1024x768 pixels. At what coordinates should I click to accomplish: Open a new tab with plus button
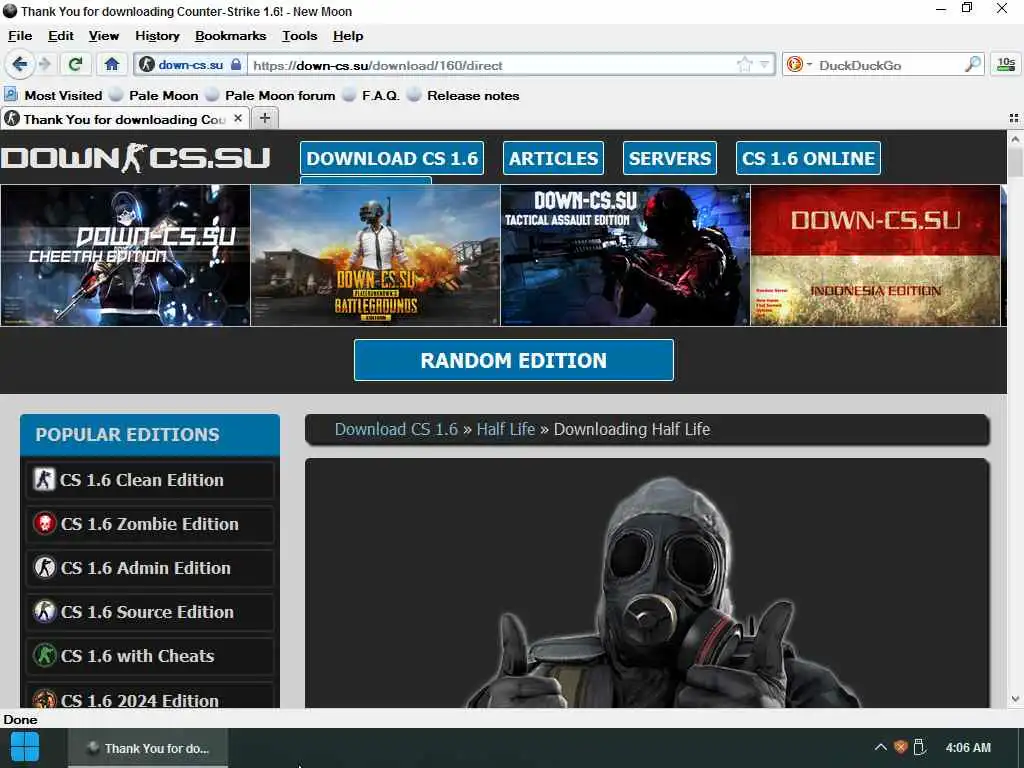(264, 118)
